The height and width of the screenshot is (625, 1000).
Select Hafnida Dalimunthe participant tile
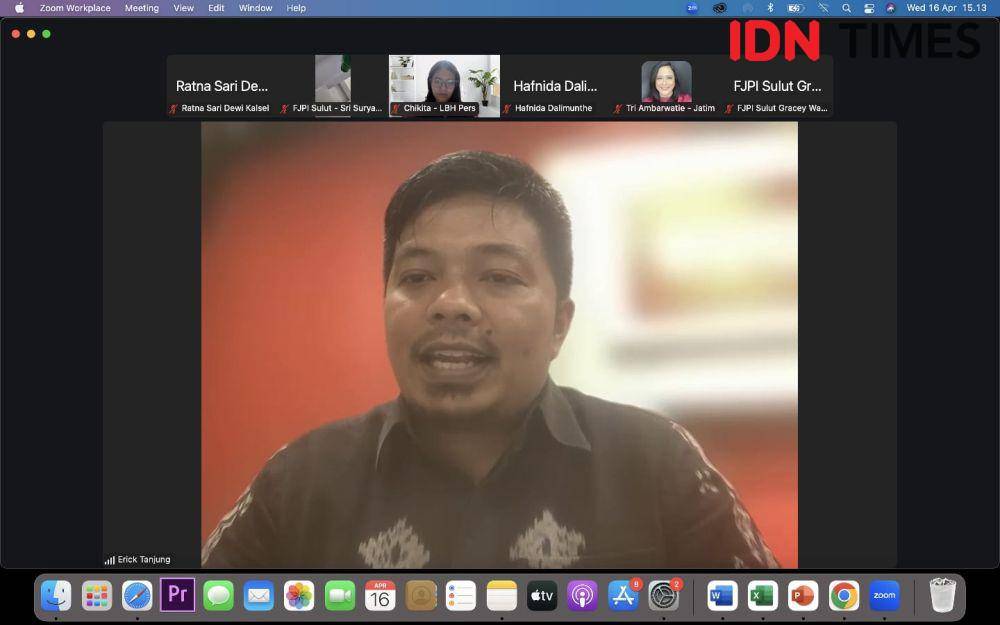(x=555, y=86)
